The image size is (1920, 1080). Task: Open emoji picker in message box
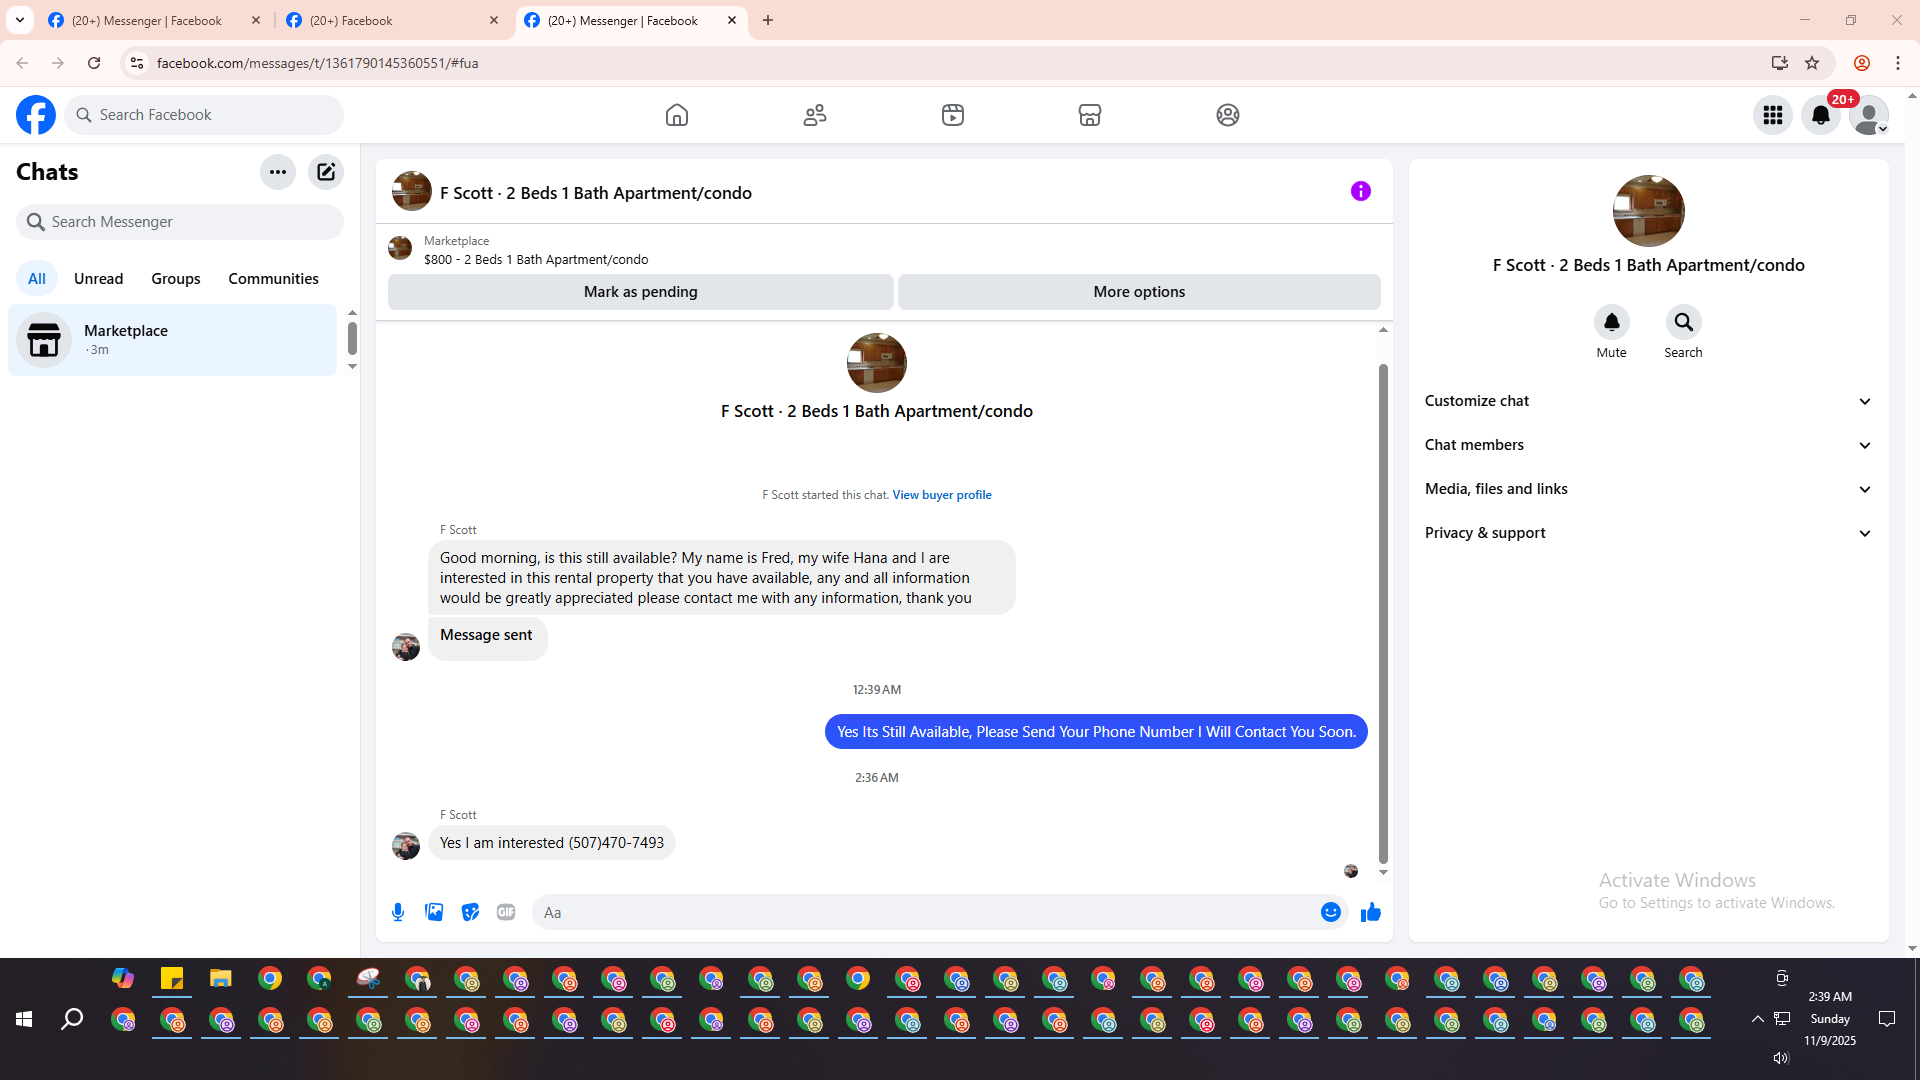(1330, 912)
